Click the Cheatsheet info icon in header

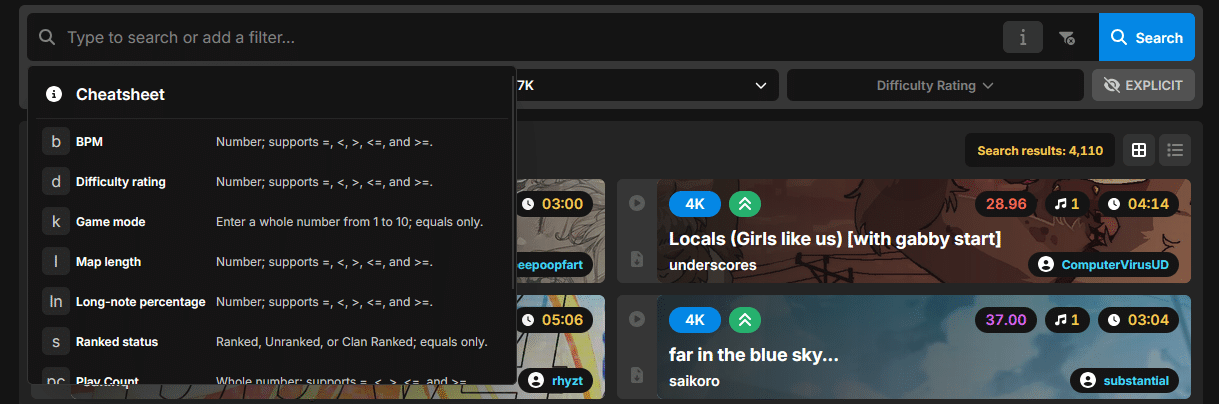[x=54, y=94]
